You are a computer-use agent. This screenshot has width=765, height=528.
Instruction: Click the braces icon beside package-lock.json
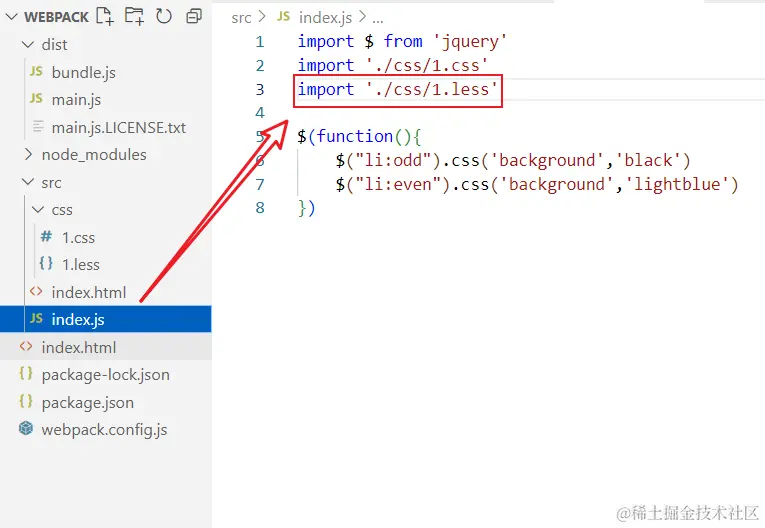tap(26, 374)
